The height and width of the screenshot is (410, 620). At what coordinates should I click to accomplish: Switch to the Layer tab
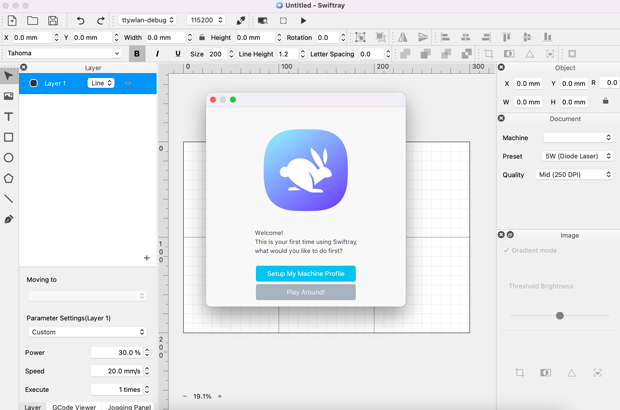point(33,406)
